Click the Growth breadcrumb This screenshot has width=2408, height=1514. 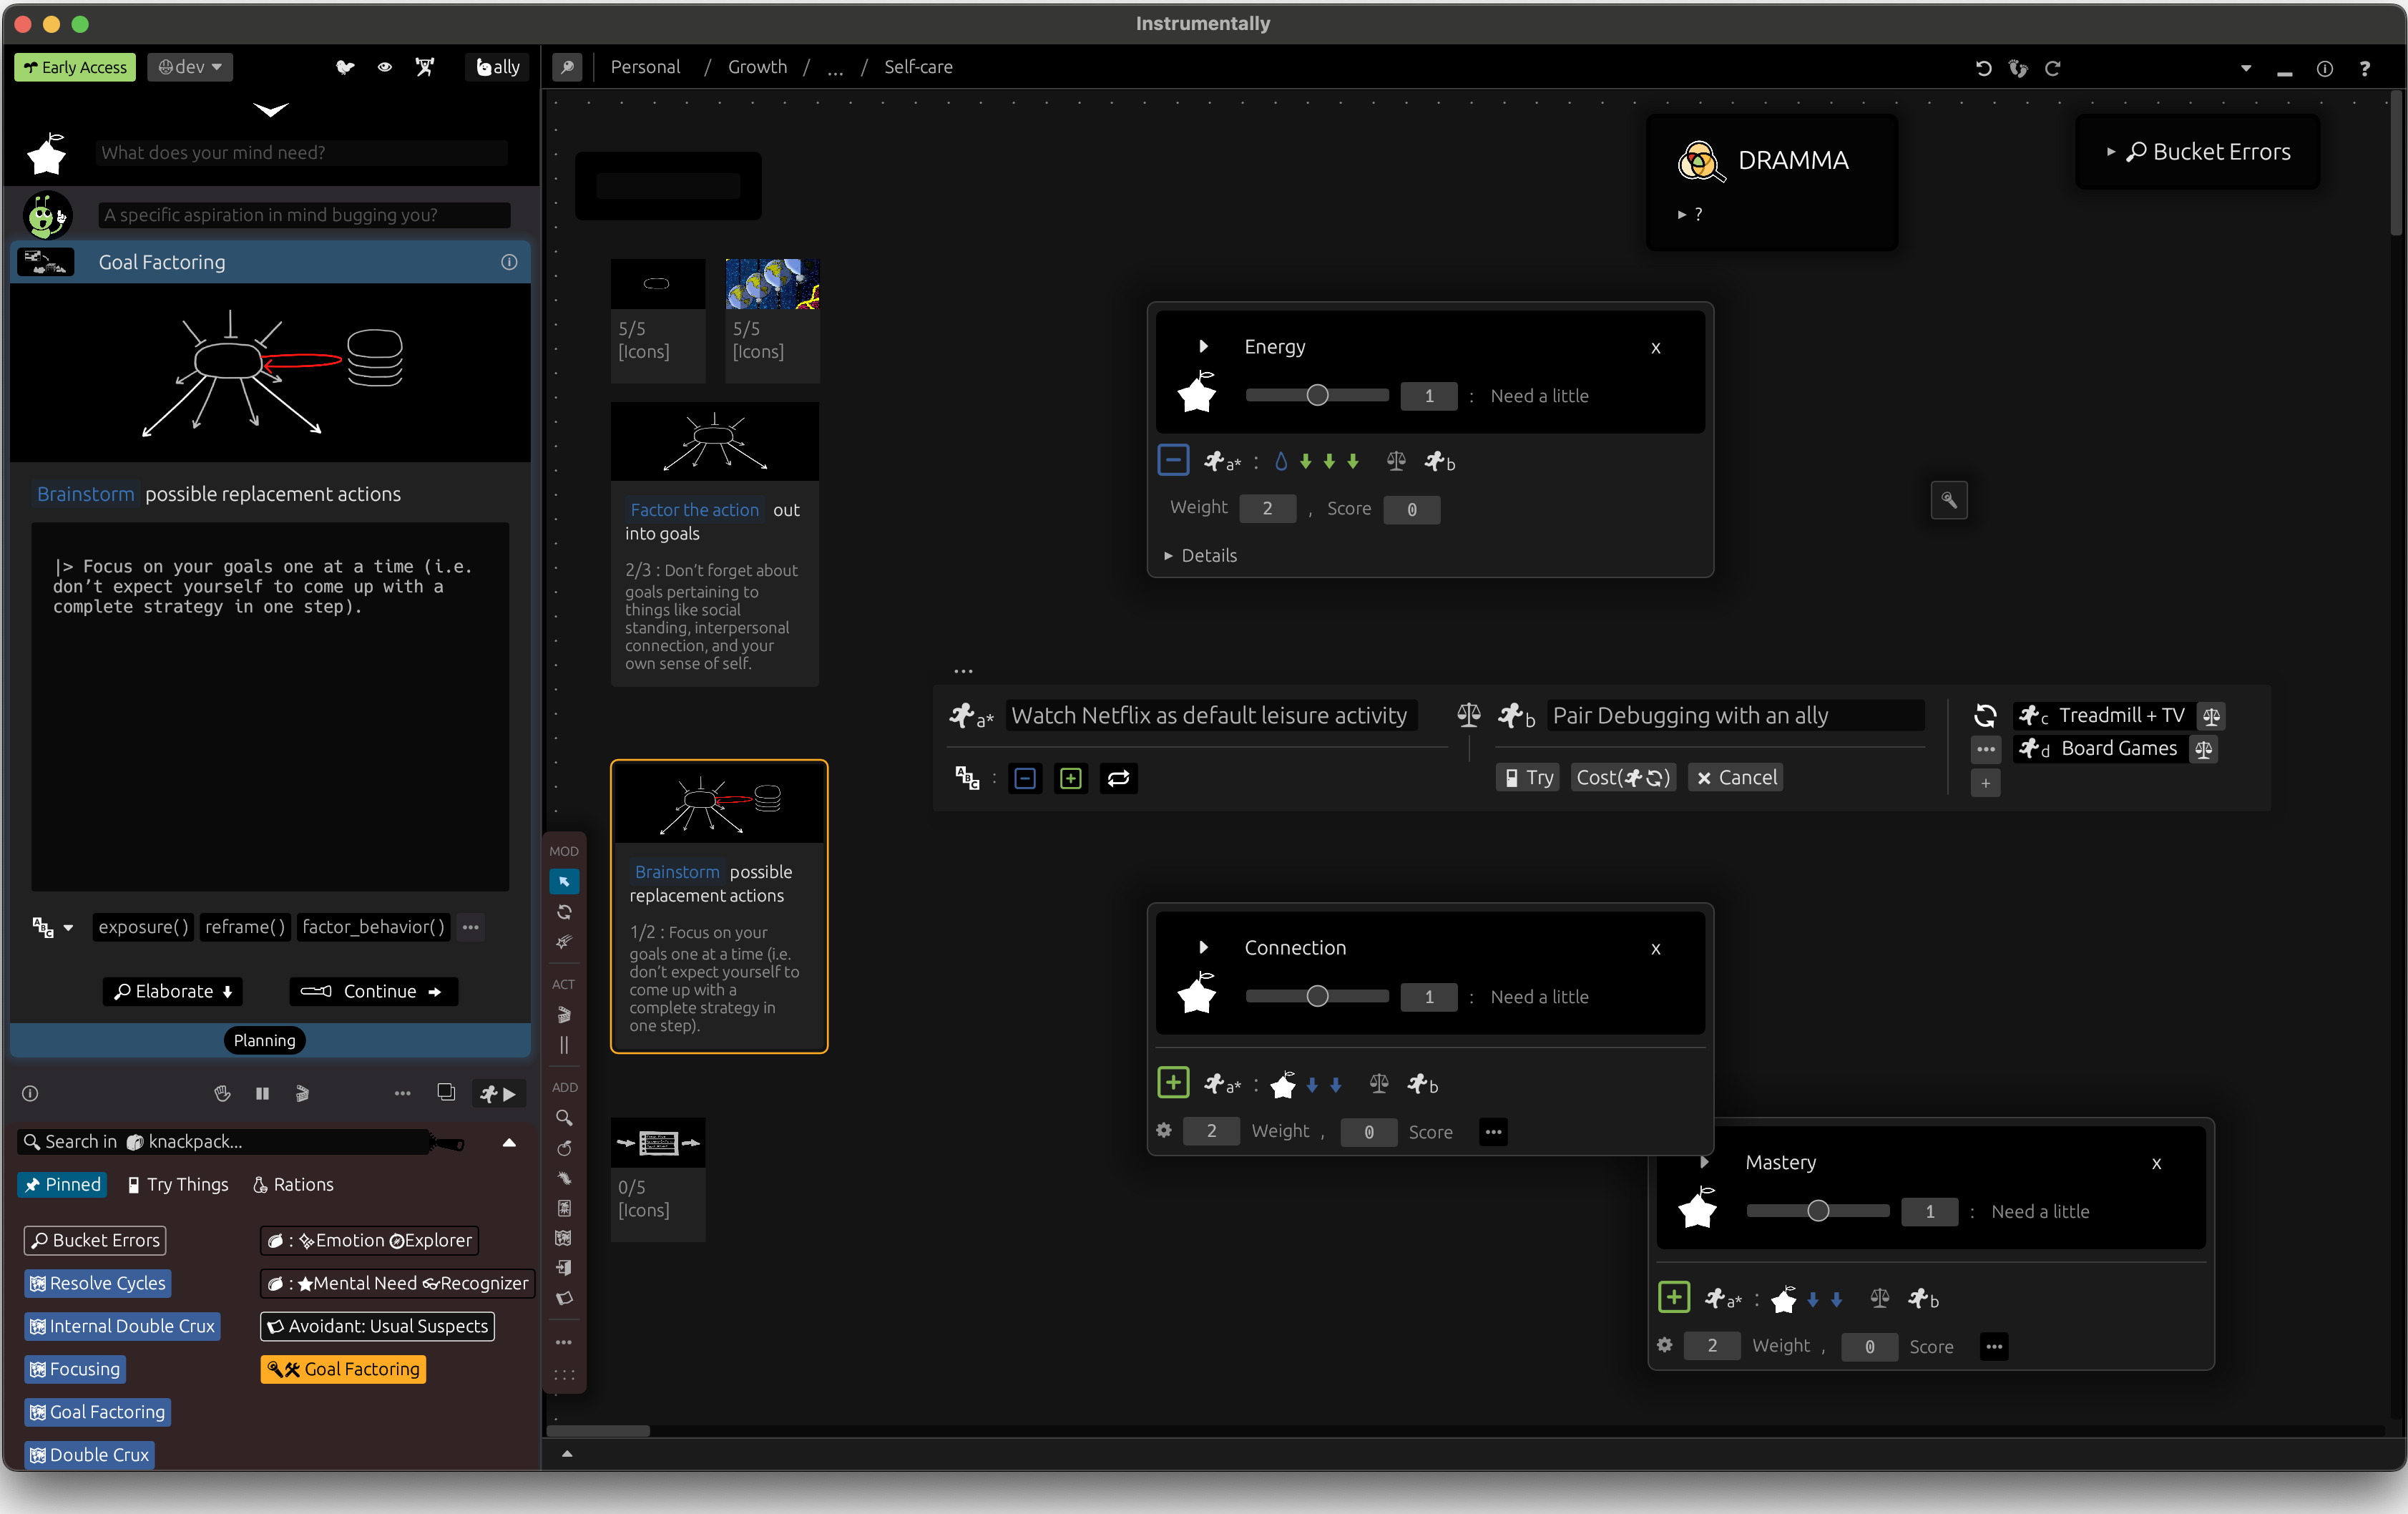(x=757, y=67)
